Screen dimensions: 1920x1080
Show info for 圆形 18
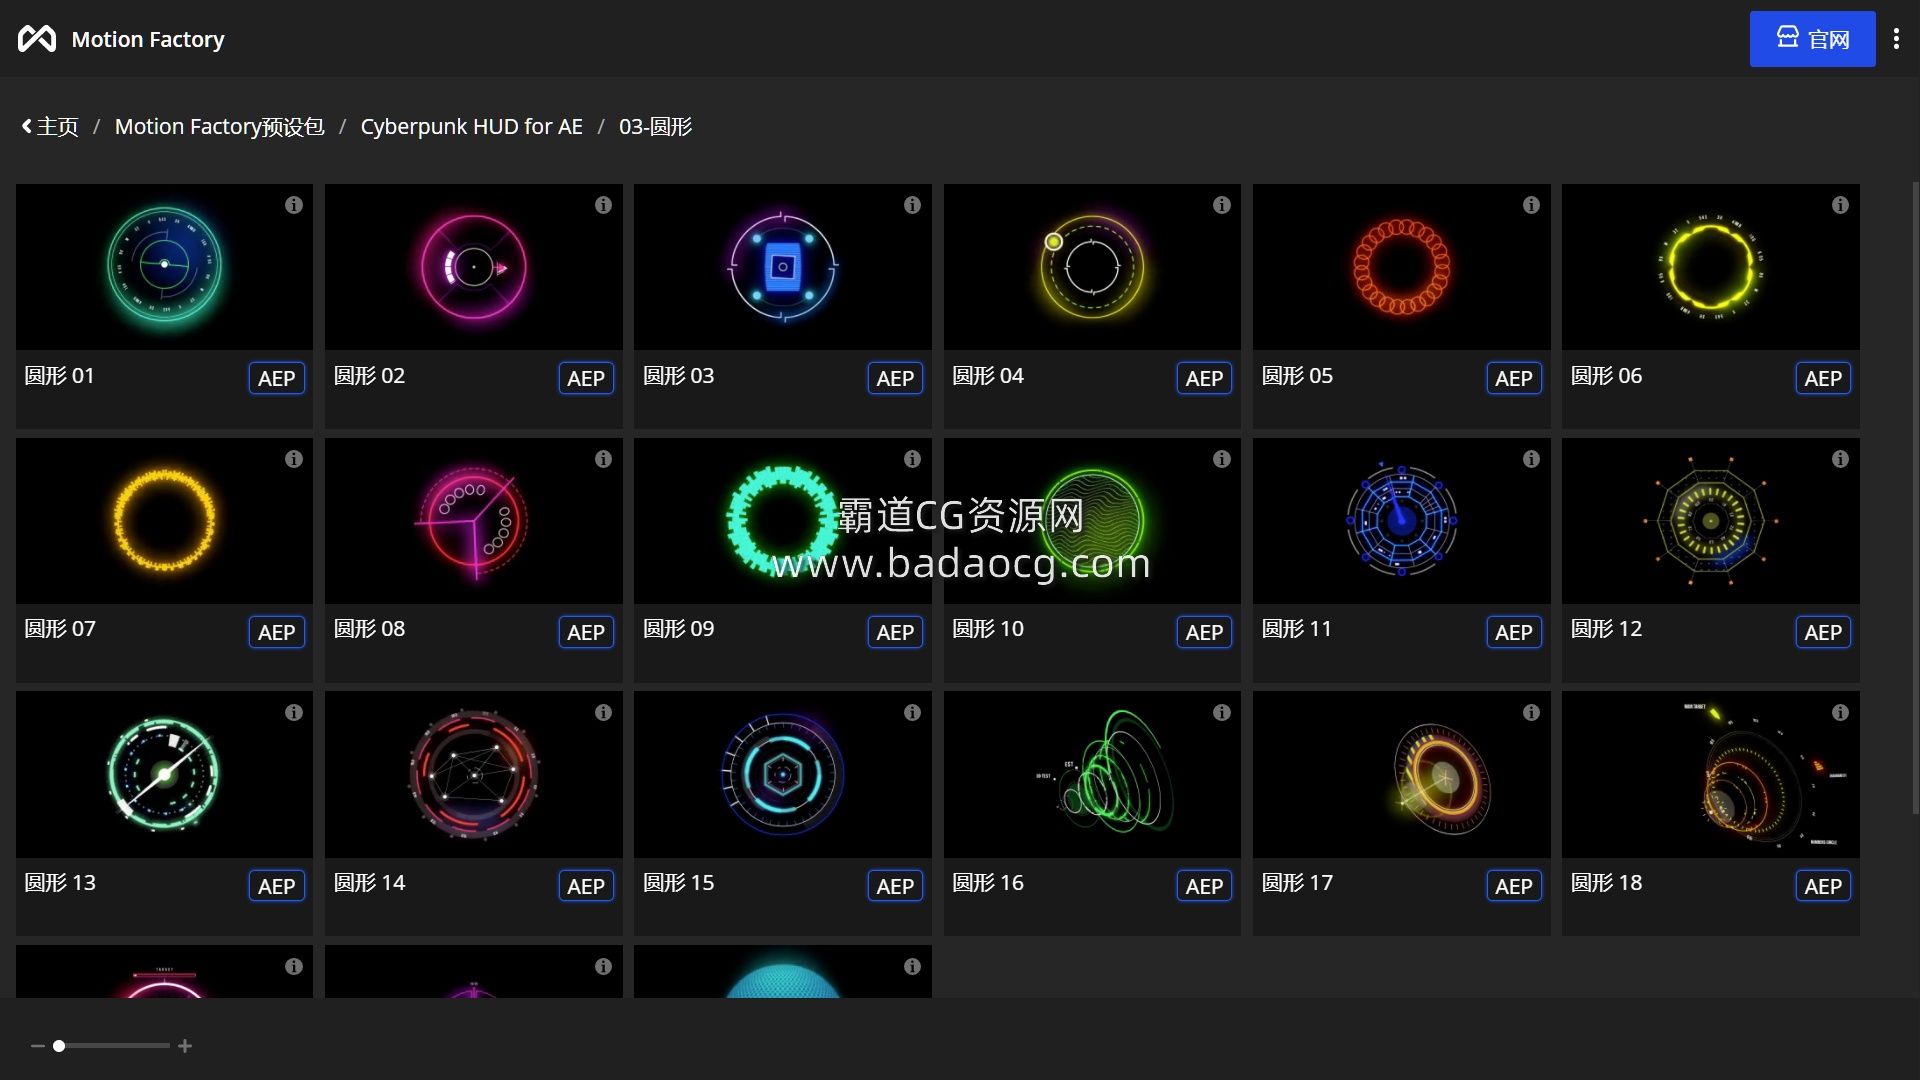click(1840, 713)
